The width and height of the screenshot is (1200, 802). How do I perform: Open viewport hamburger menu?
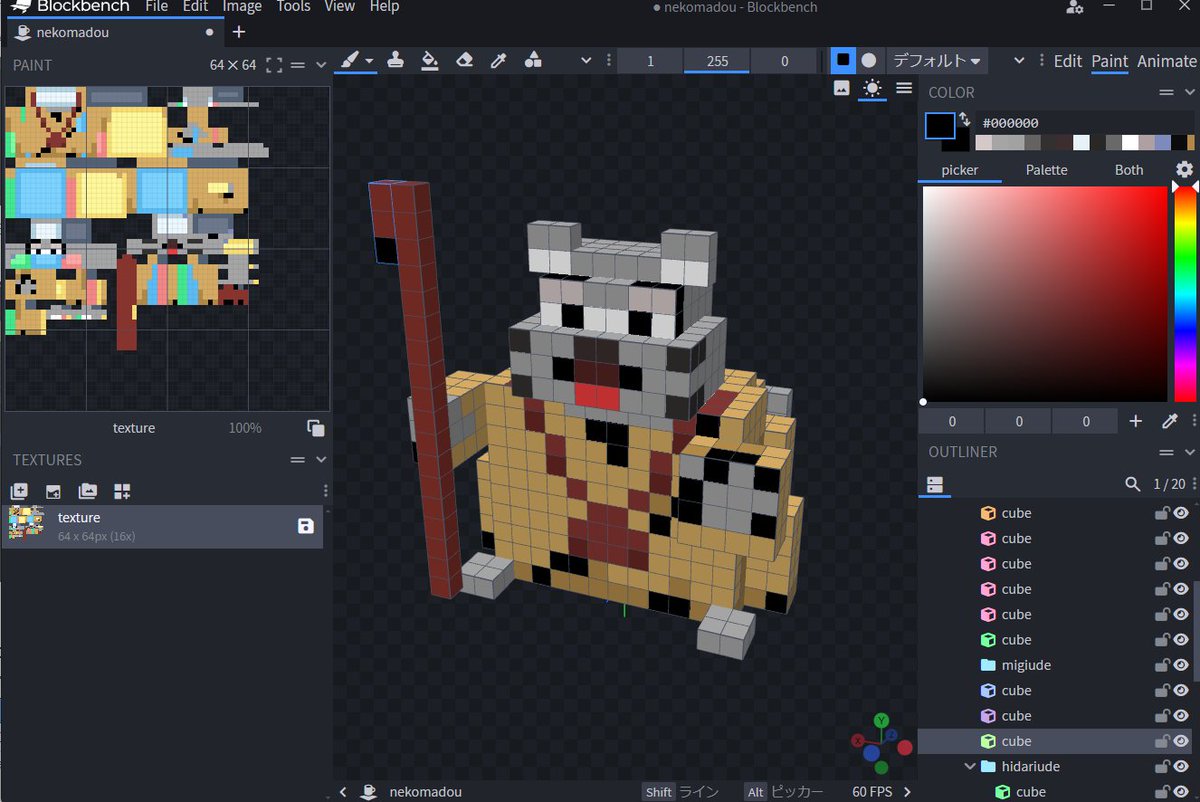pyautogui.click(x=904, y=88)
